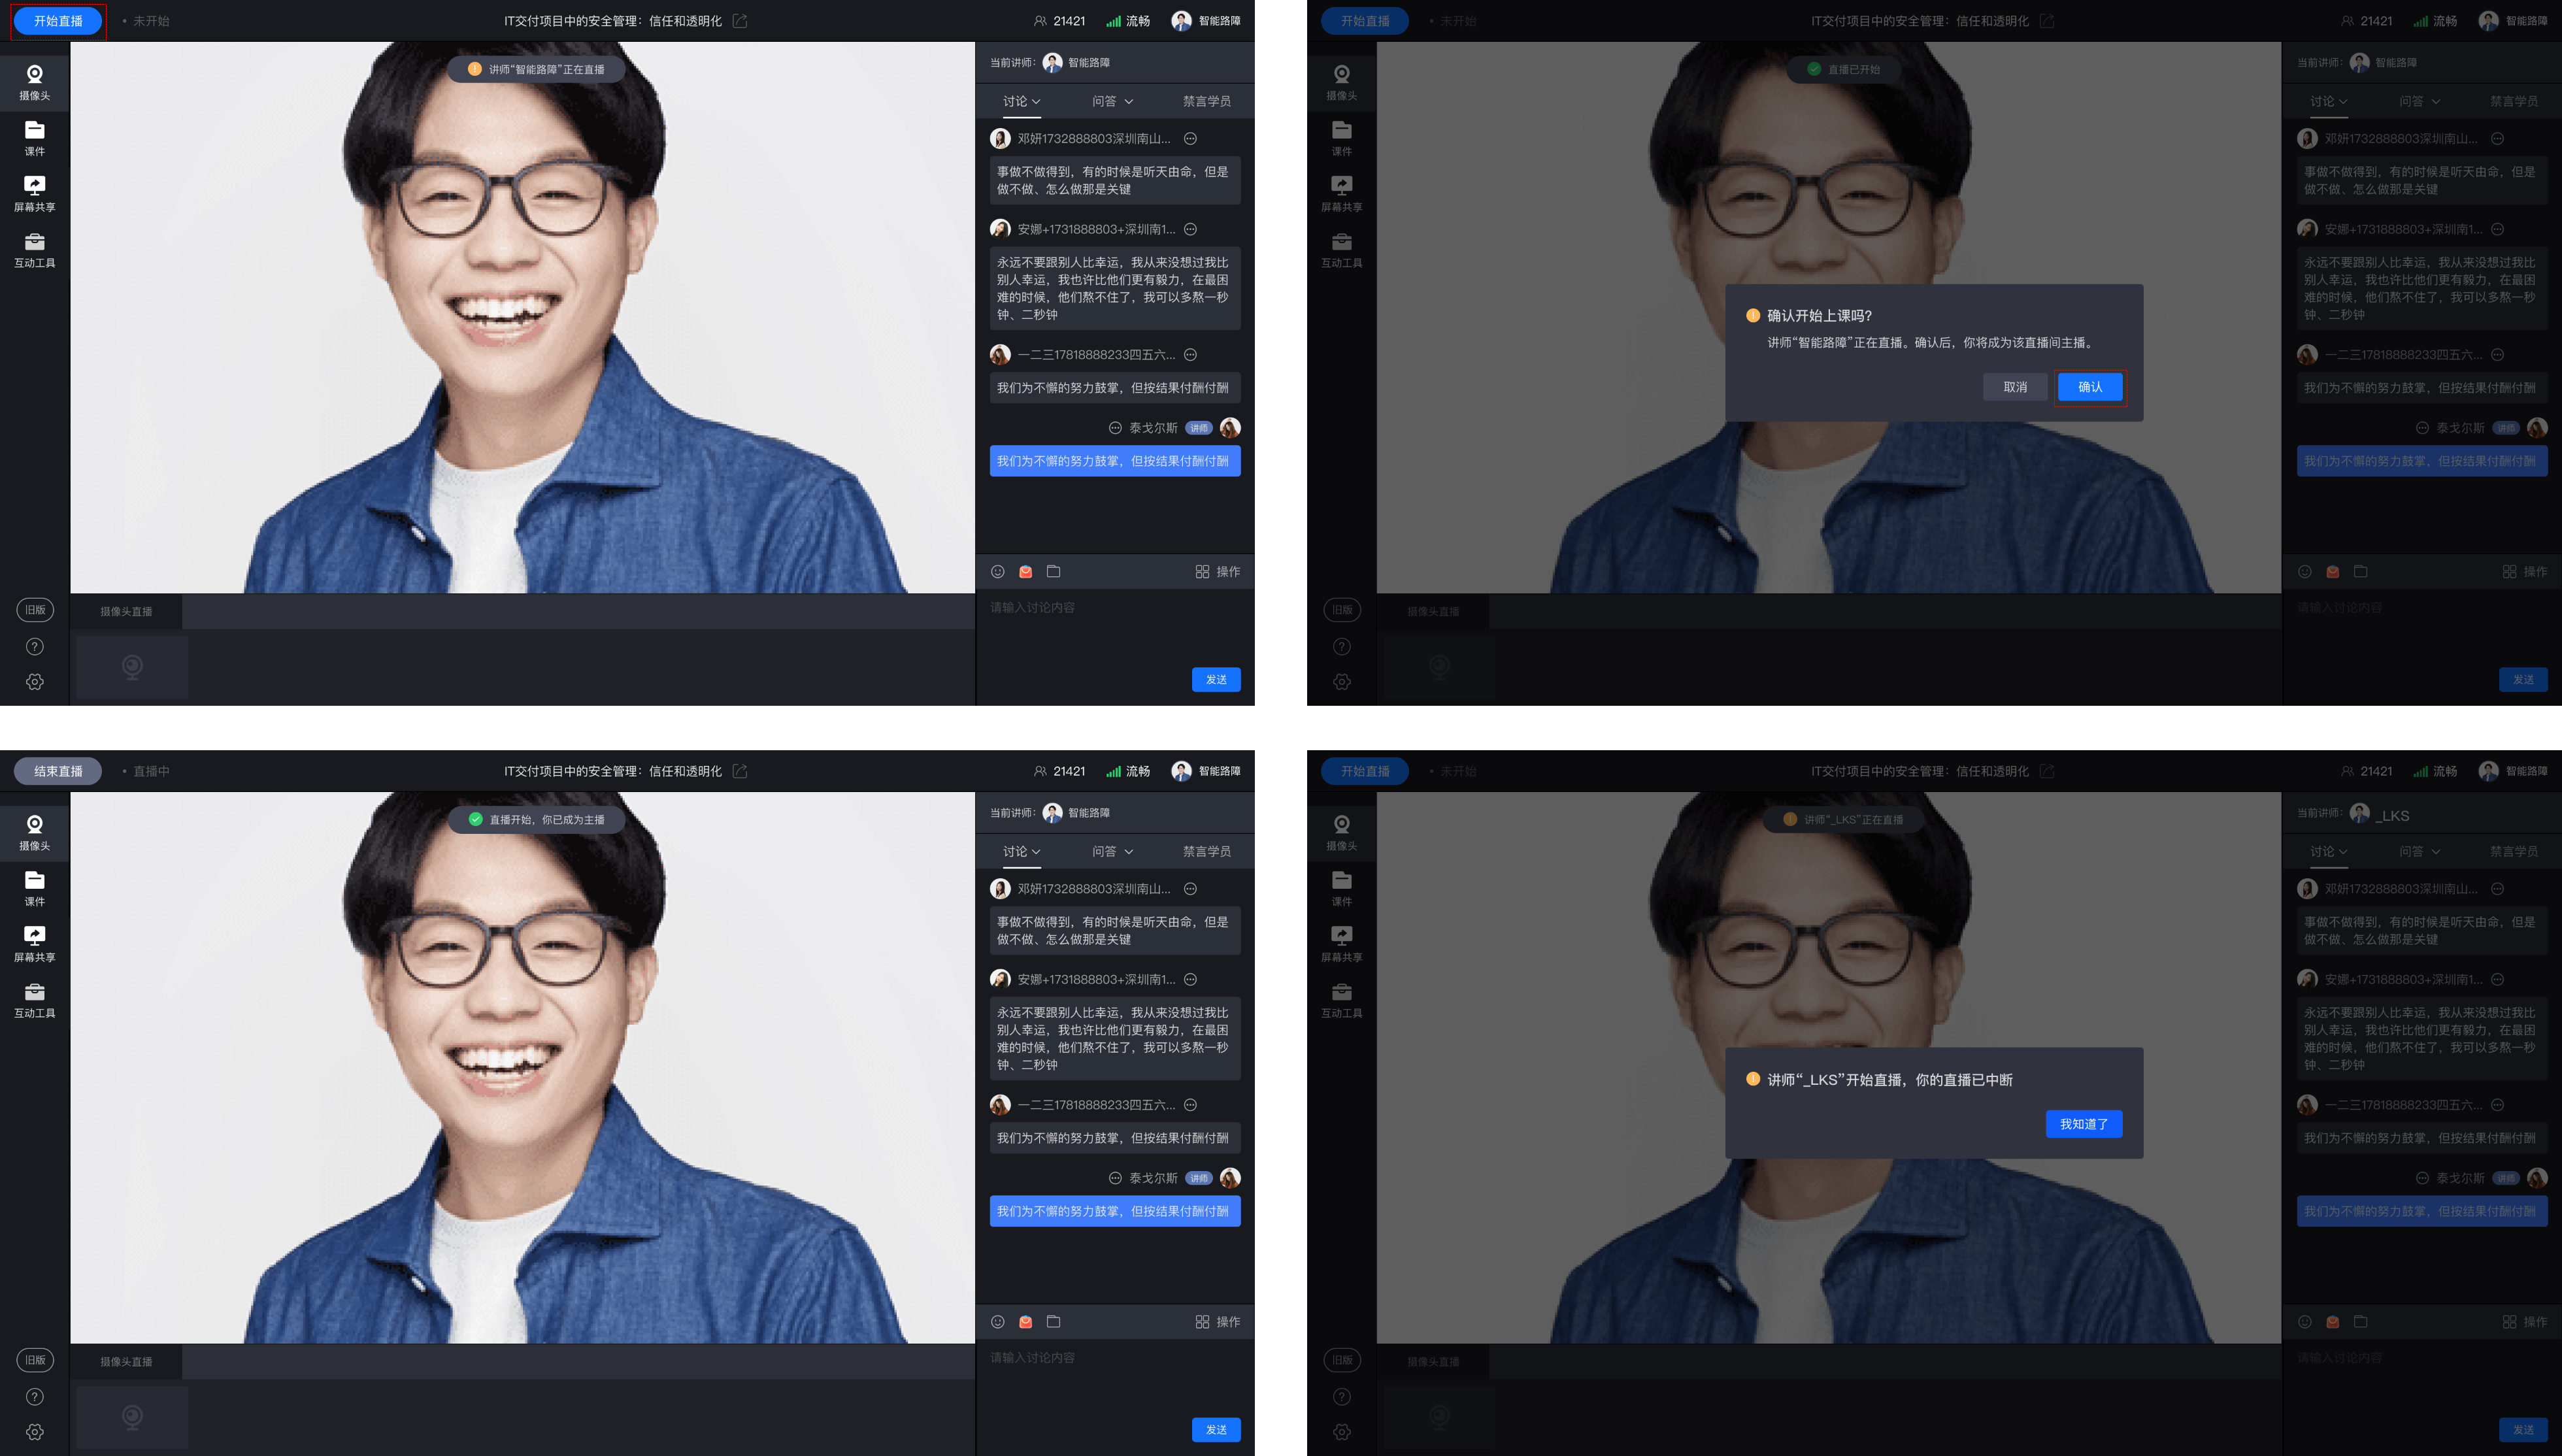Cancel start-class dialog with 取消
The height and width of the screenshot is (1456, 2562).
click(2015, 387)
